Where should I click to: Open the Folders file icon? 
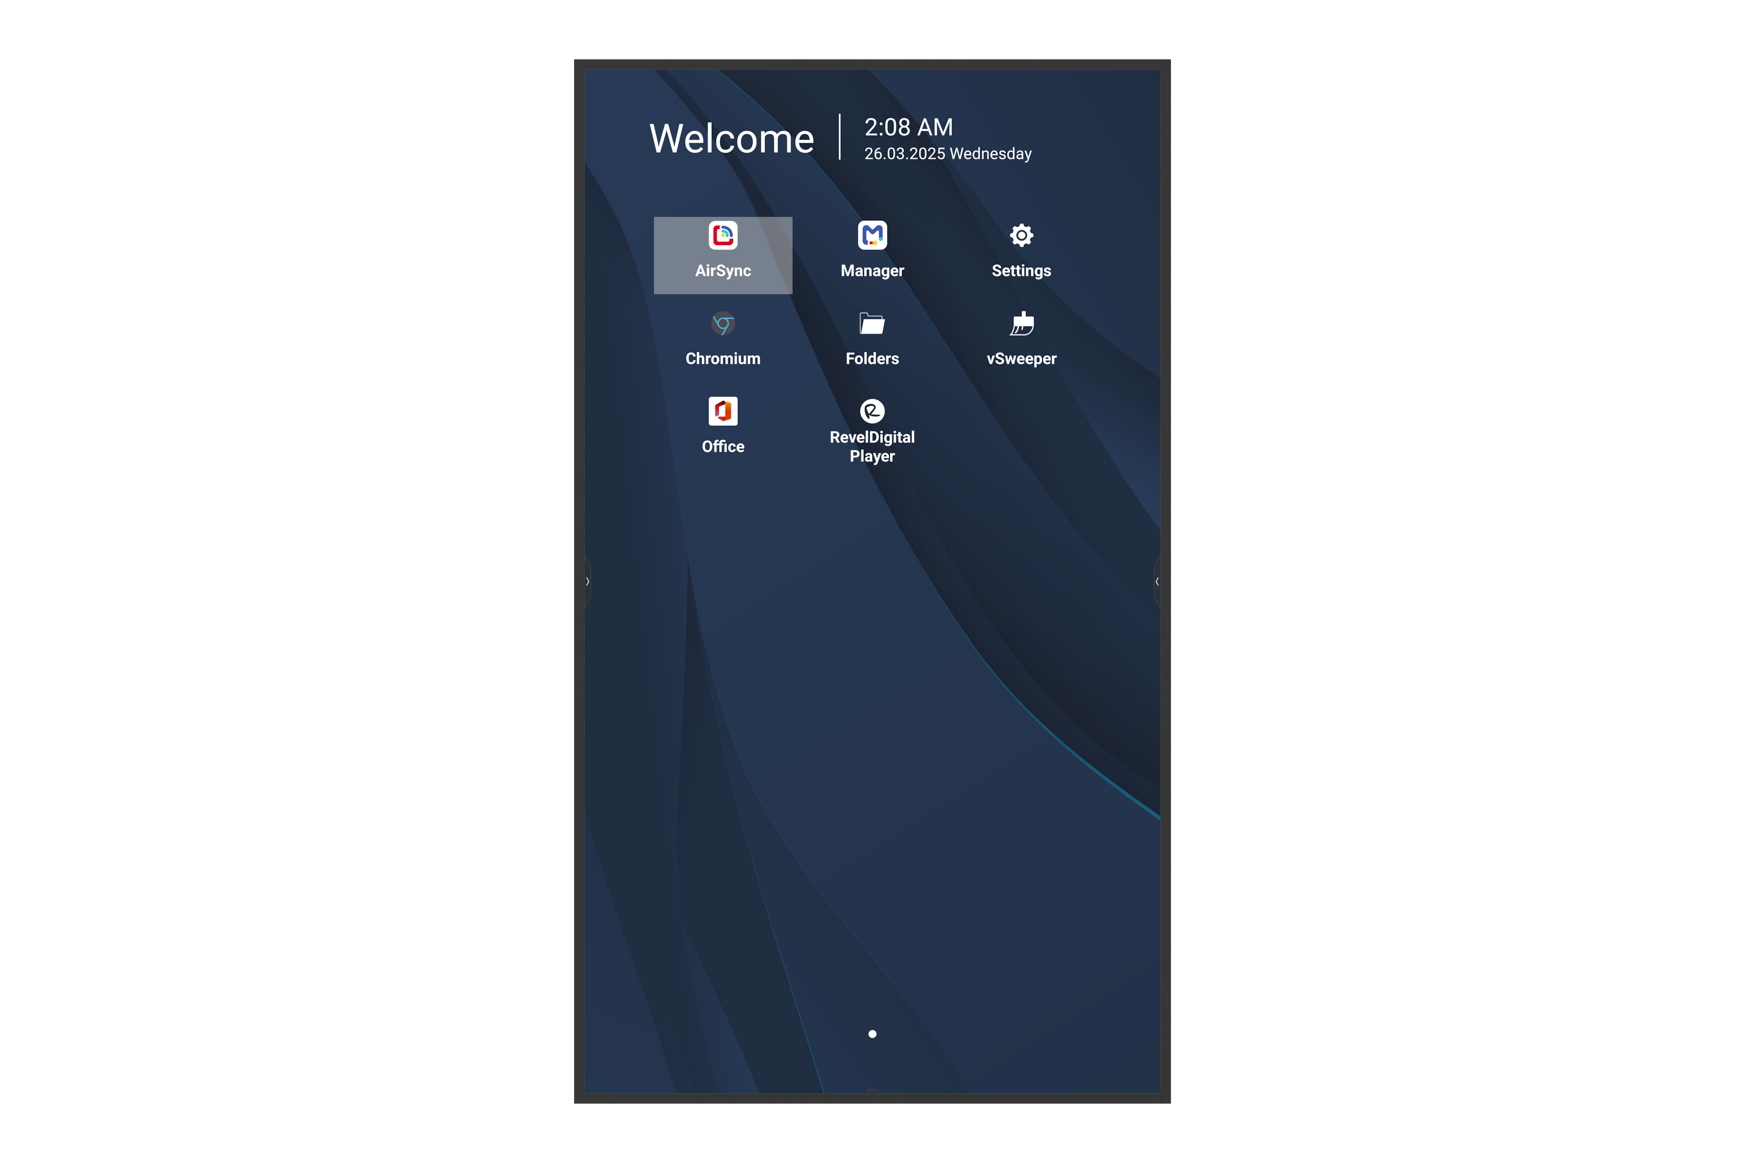click(872, 324)
